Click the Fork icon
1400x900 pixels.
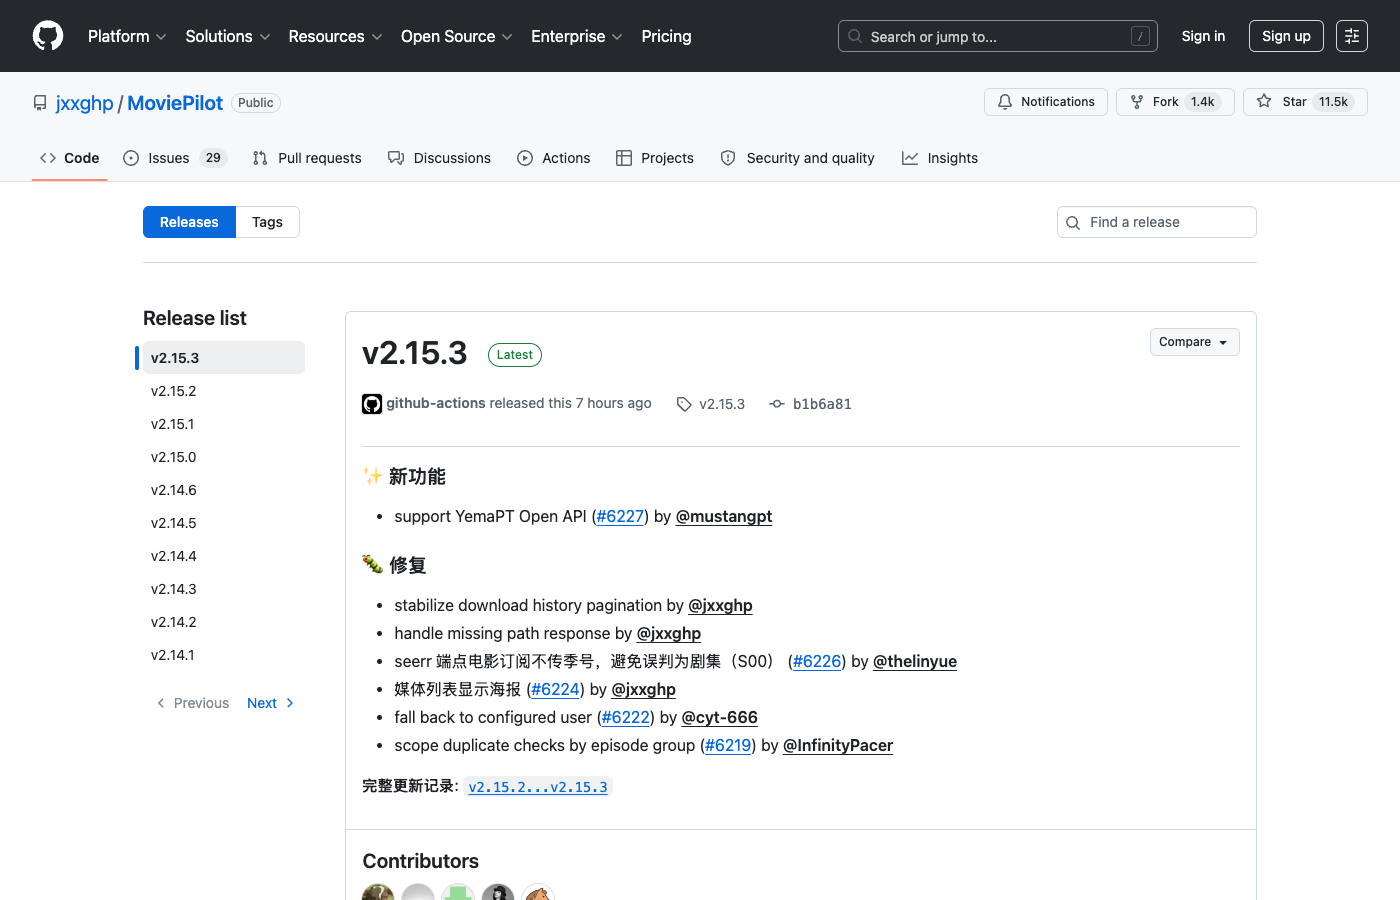1137,102
